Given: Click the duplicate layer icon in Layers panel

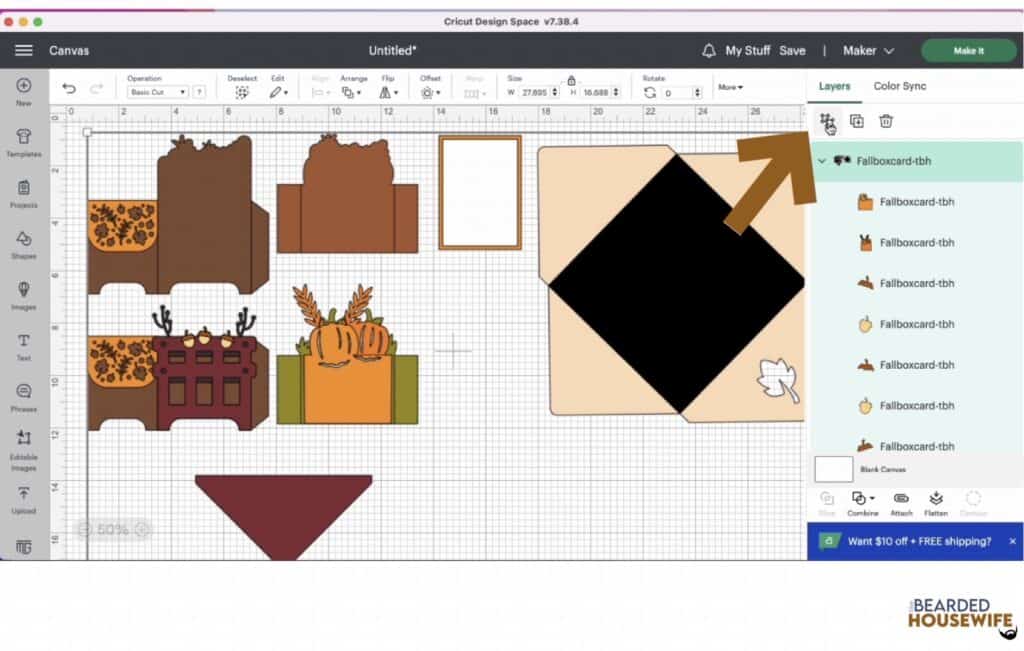Looking at the screenshot, I should [856, 120].
